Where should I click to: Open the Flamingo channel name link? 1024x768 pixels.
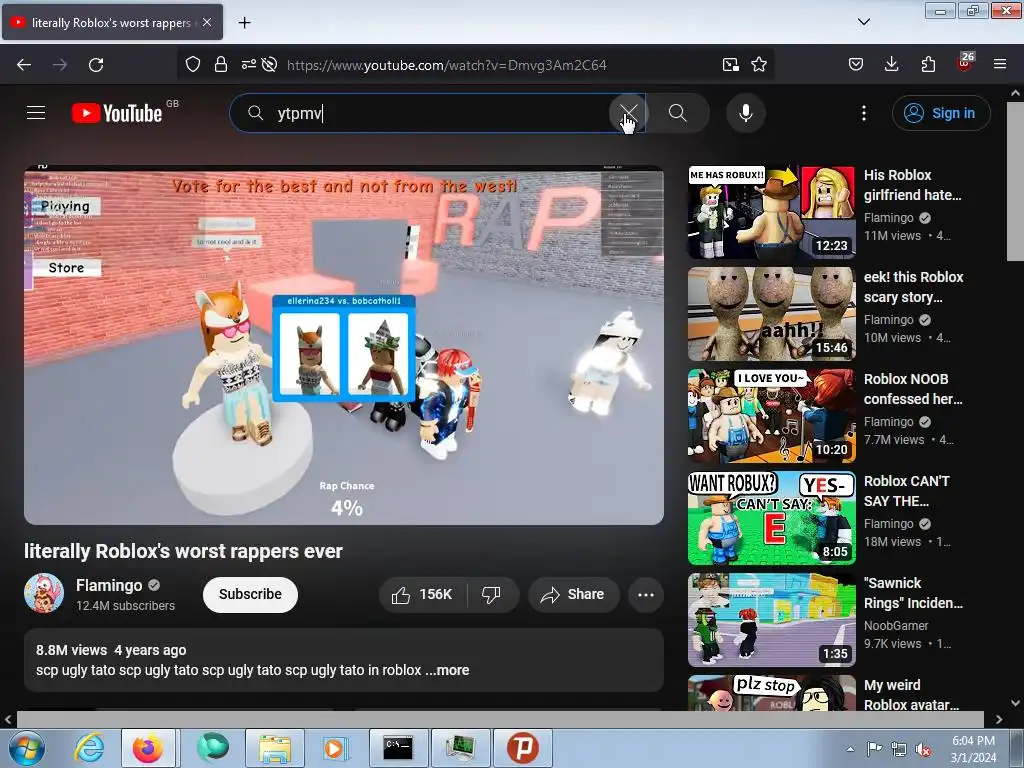(x=109, y=585)
